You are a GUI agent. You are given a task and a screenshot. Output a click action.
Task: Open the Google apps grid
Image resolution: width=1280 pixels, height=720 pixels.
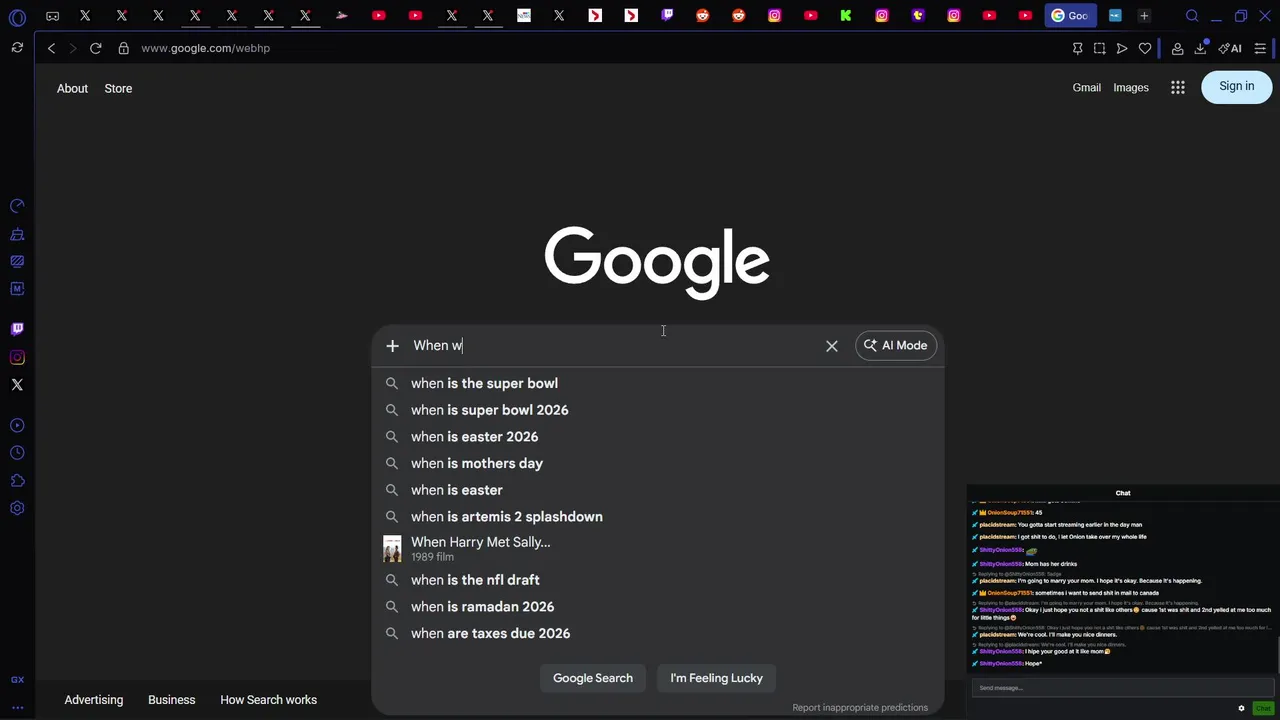point(1178,88)
